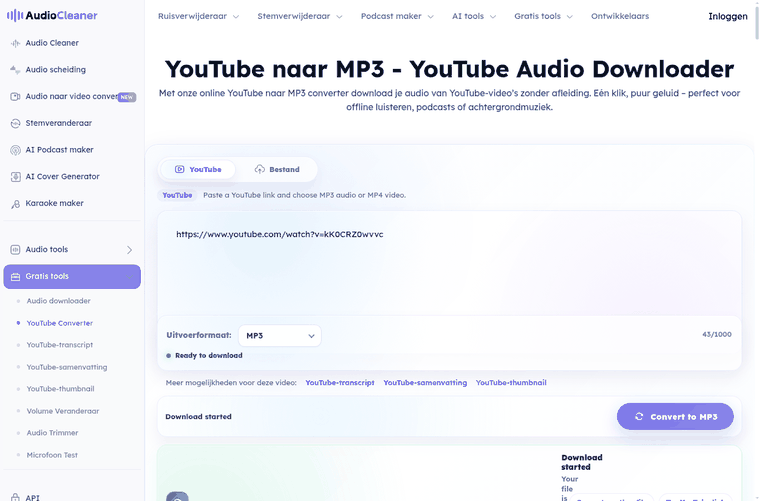
Task: Switch to the Bestand tab
Action: tap(277, 170)
